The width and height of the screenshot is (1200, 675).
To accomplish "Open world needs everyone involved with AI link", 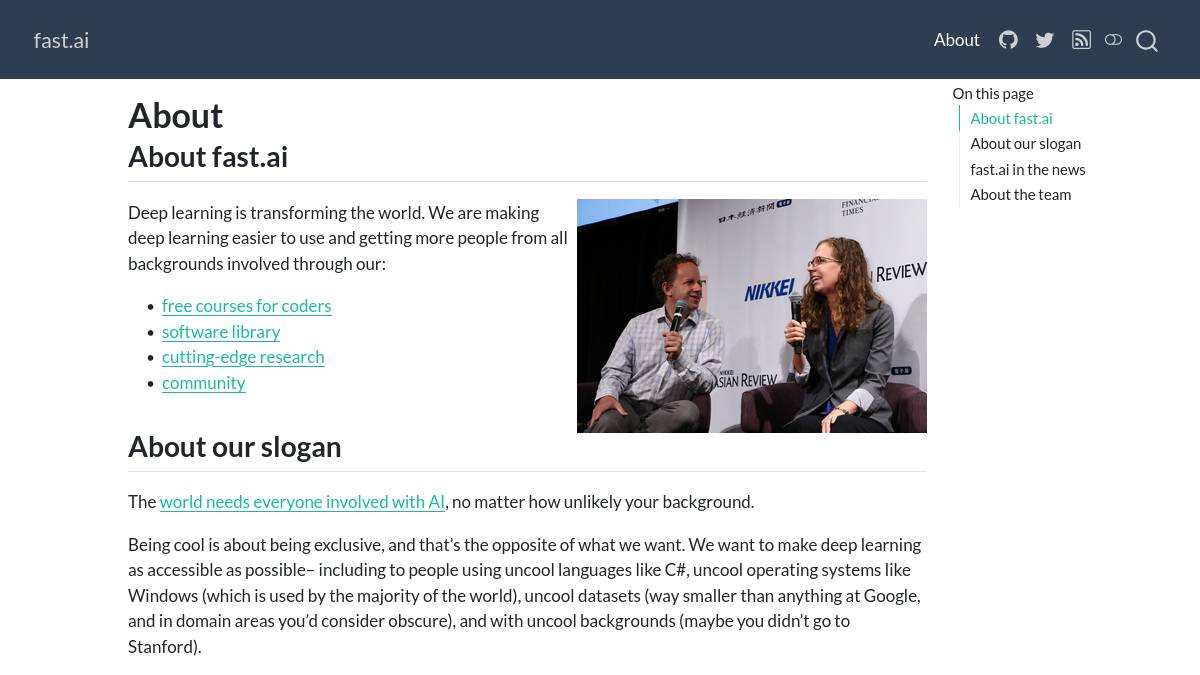I will tap(302, 502).
